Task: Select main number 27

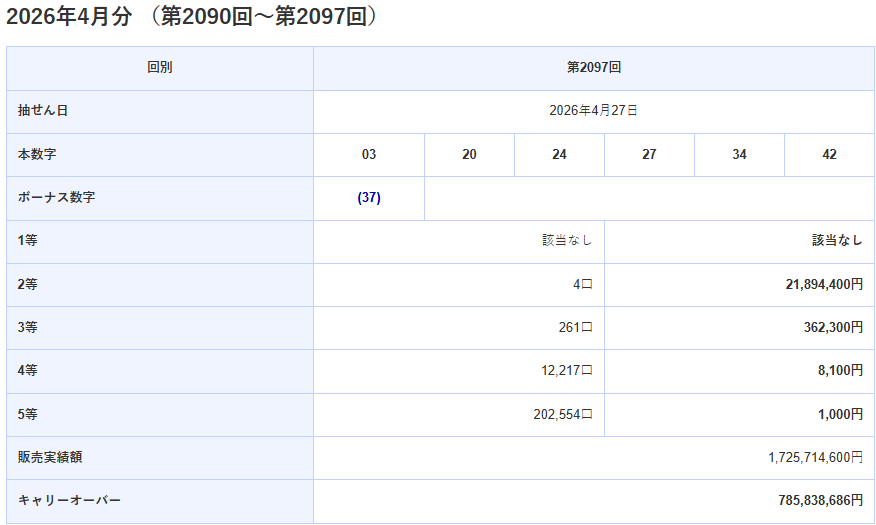Action: [x=649, y=155]
